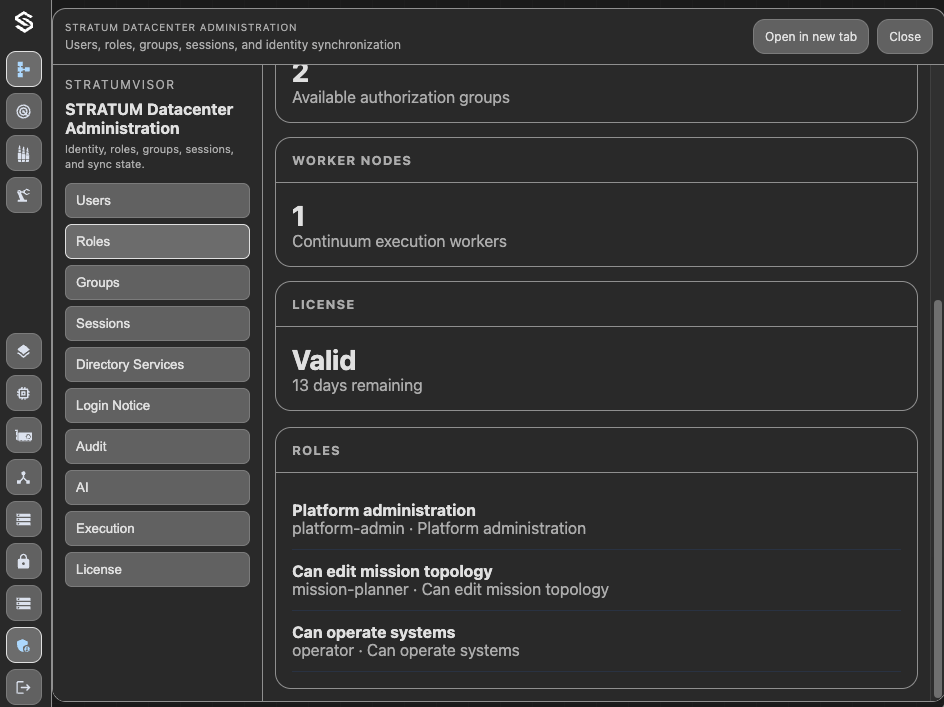Open Directory Services settings
Screen dimensions: 944x707
pyautogui.click(x=157, y=364)
